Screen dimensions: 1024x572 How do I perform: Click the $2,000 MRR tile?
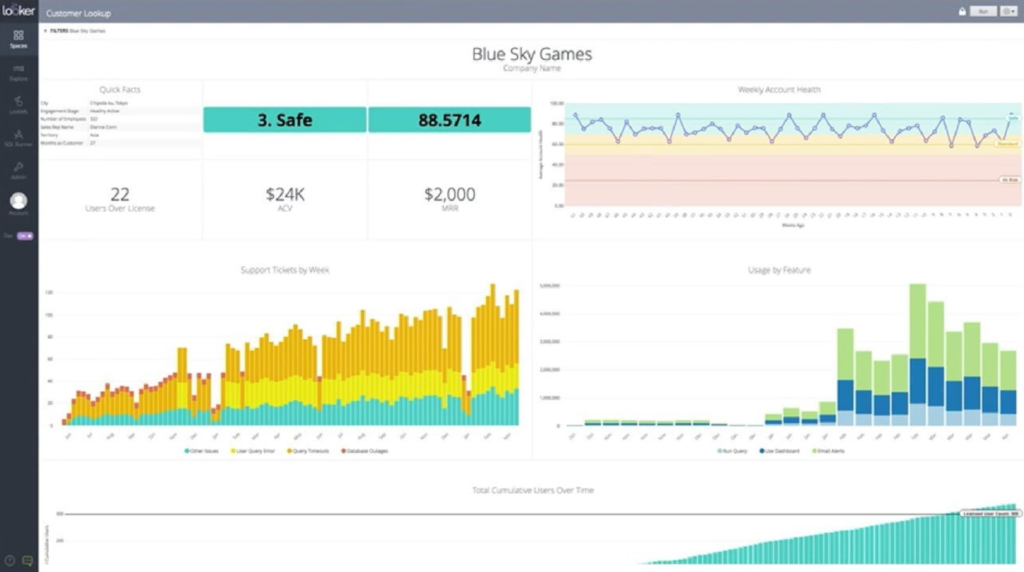[x=449, y=199]
